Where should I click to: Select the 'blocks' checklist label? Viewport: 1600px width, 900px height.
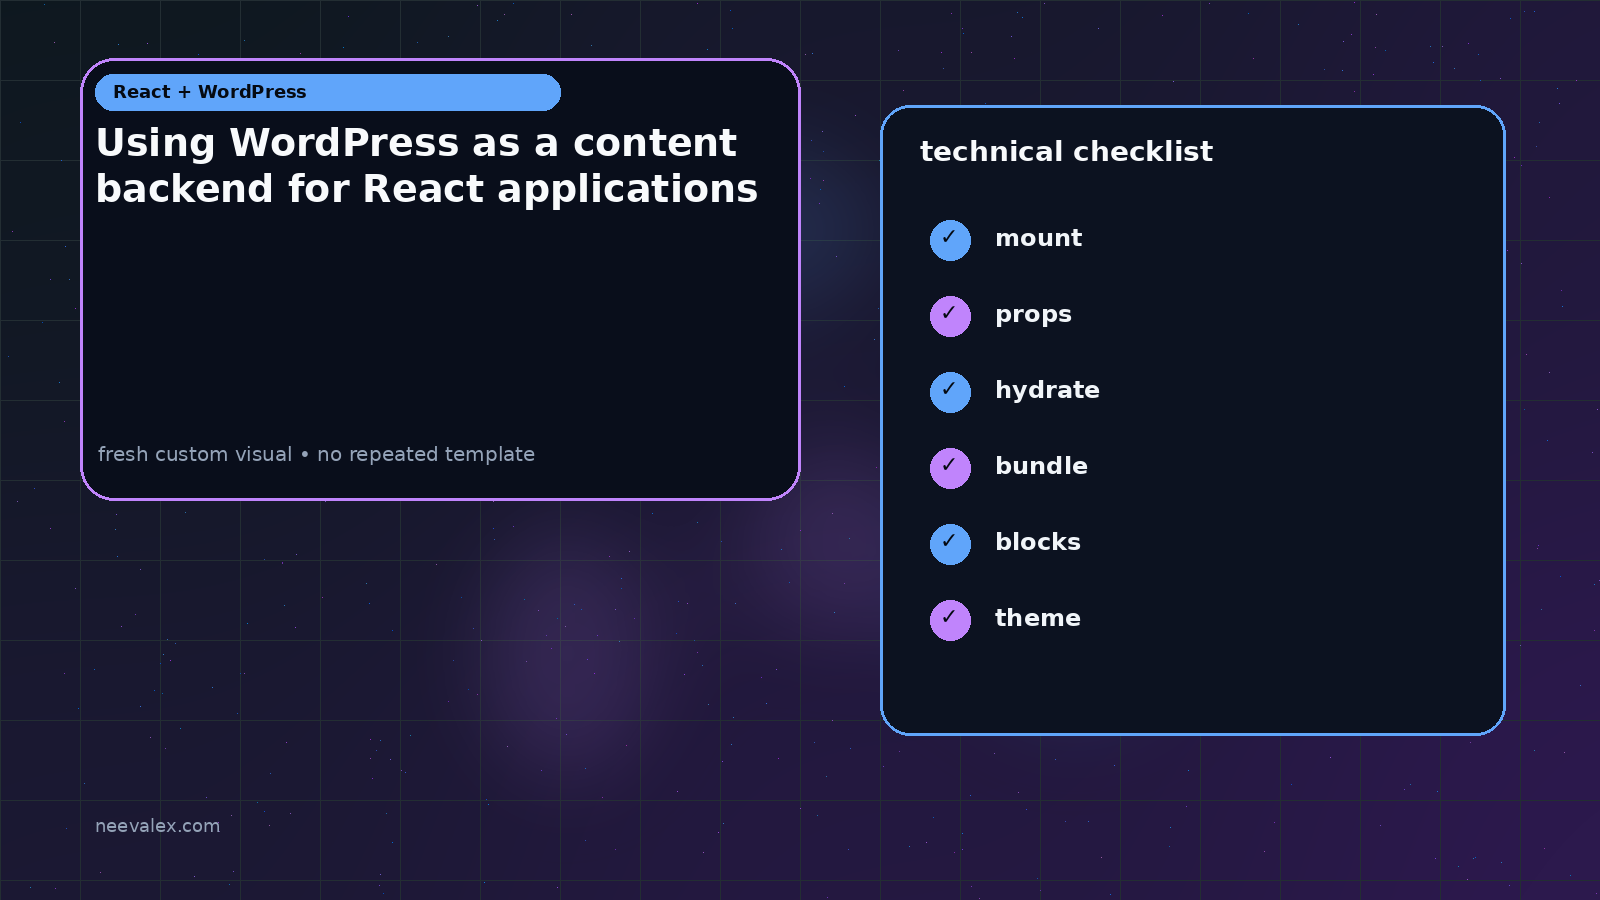click(1038, 542)
